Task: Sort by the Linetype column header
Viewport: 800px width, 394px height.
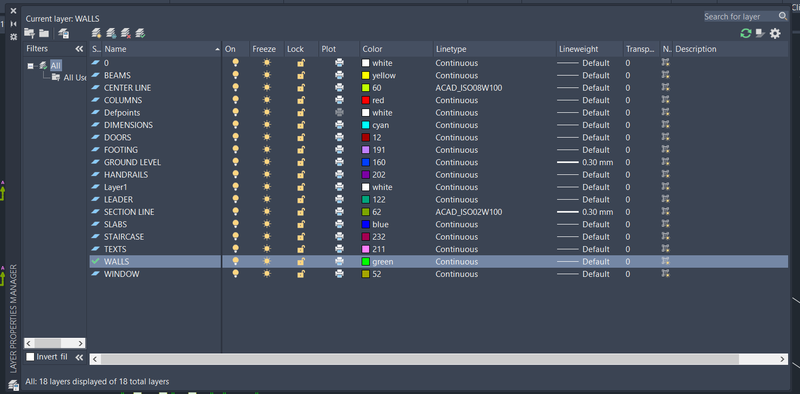Action: pos(494,49)
